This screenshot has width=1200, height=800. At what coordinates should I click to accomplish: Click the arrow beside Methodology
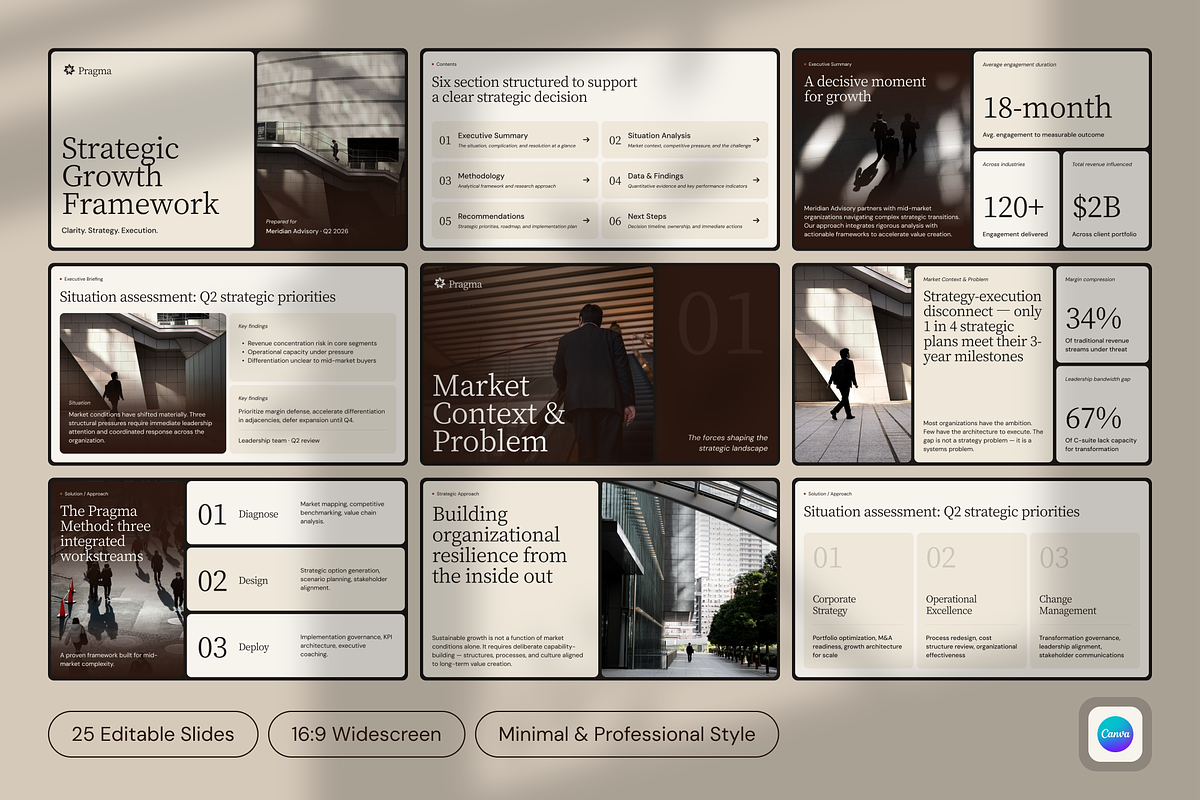coord(586,180)
